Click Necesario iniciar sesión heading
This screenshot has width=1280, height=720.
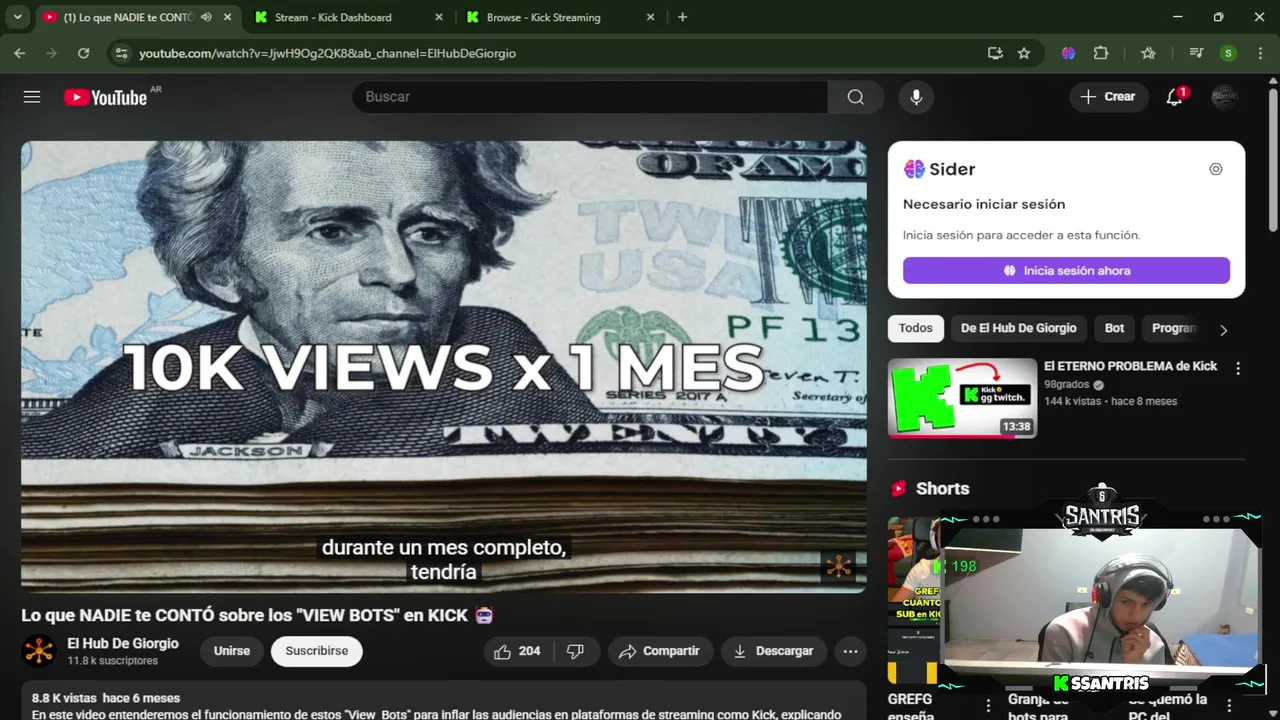click(984, 204)
